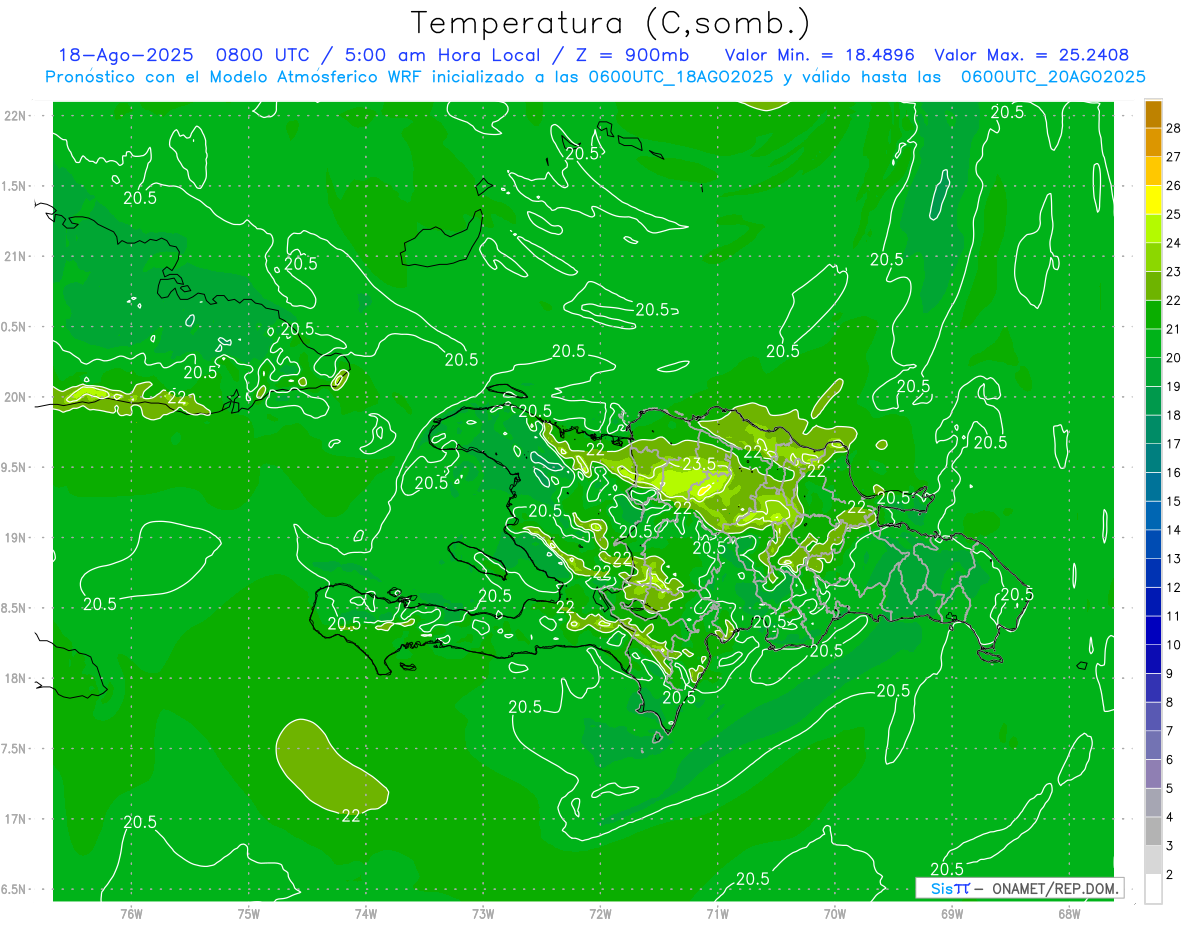Click the "73W" longitude axis label
The image size is (1200, 927).
(483, 913)
